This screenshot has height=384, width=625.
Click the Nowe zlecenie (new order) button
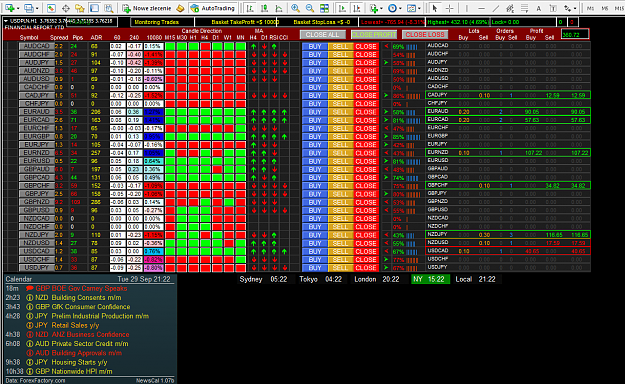point(147,8)
